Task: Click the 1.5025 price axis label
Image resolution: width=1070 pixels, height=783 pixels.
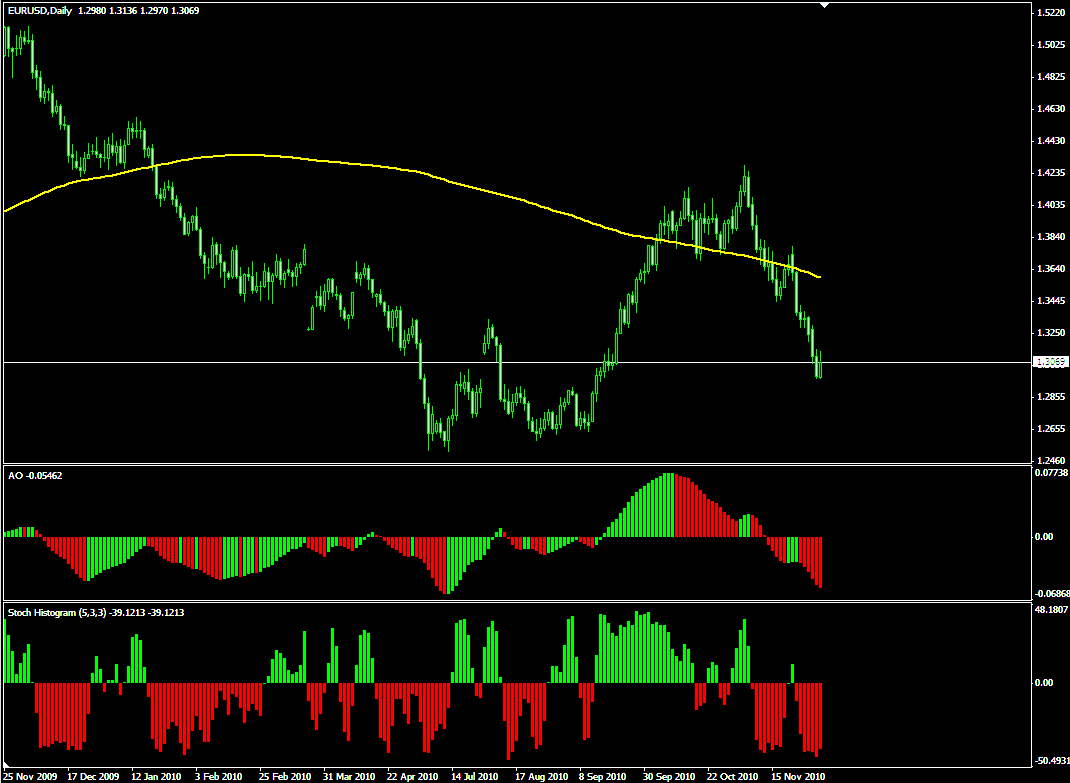Action: pos(1051,45)
